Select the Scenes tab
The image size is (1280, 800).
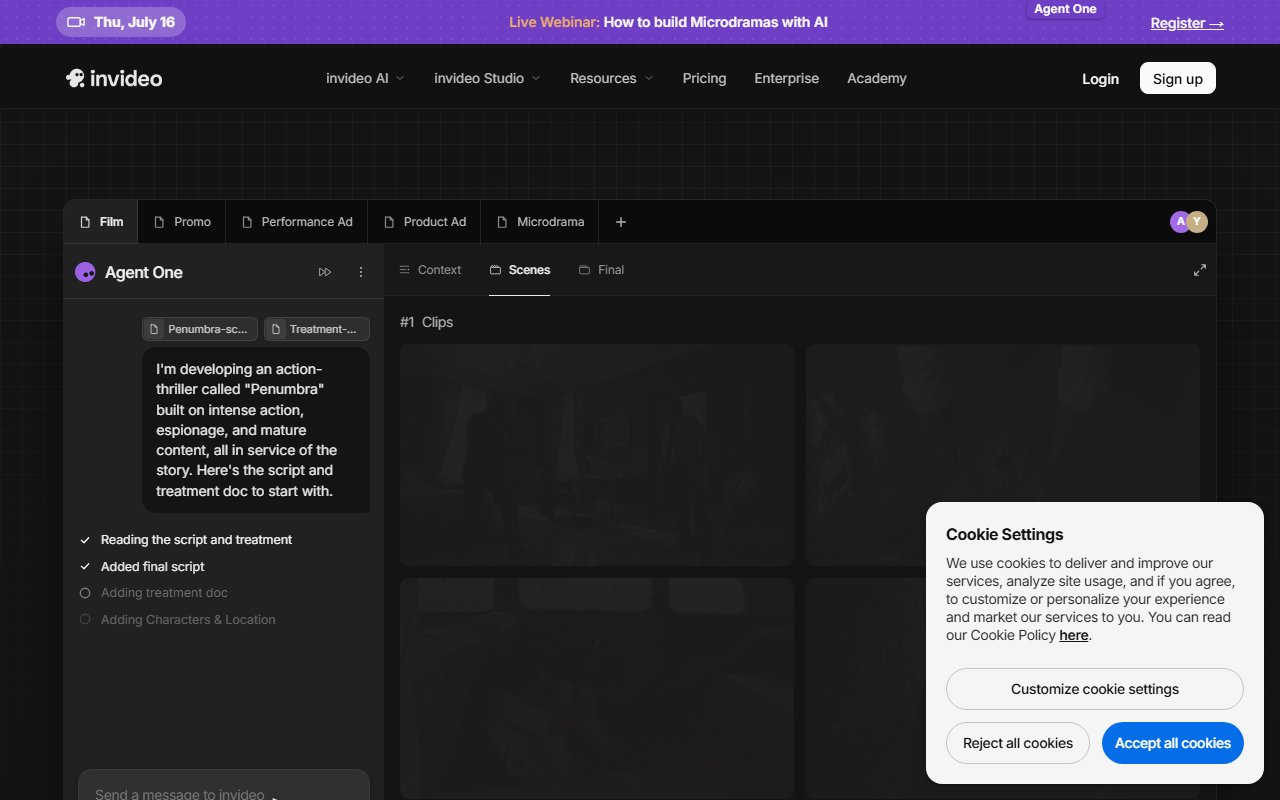(x=520, y=270)
